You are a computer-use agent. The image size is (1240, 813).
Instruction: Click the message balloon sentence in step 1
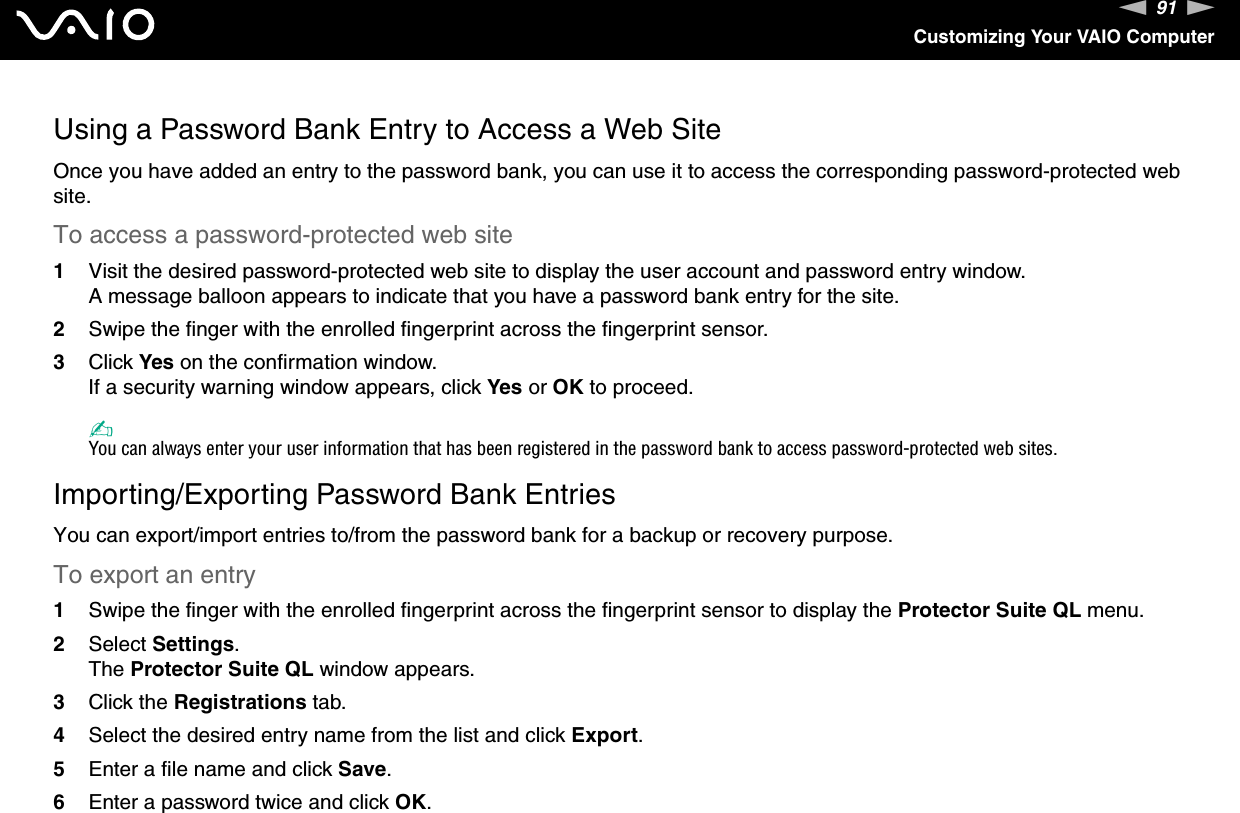point(493,297)
